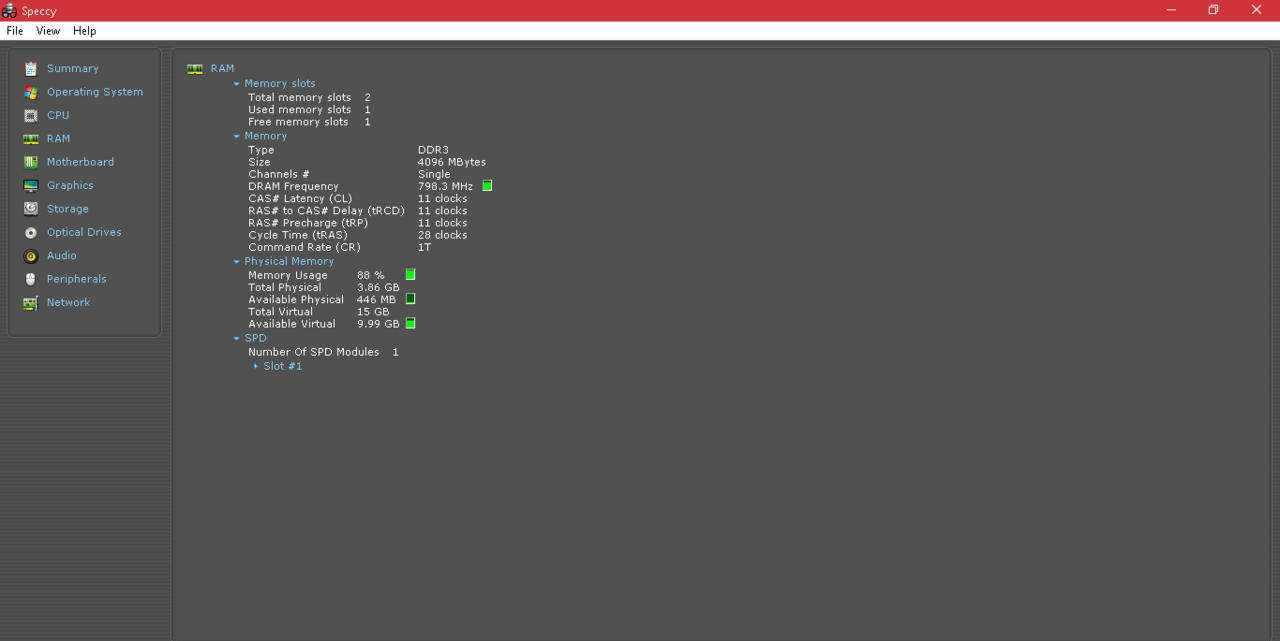This screenshot has height=641, width=1280.
Task: Select the CPU chip icon
Action: click(31, 116)
